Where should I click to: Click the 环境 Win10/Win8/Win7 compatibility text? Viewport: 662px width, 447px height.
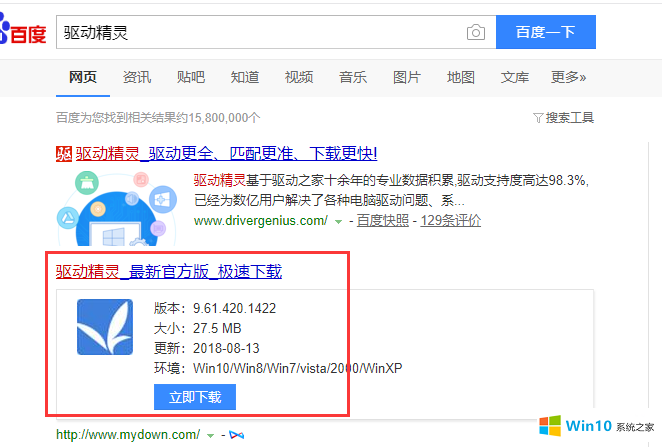coord(278,368)
